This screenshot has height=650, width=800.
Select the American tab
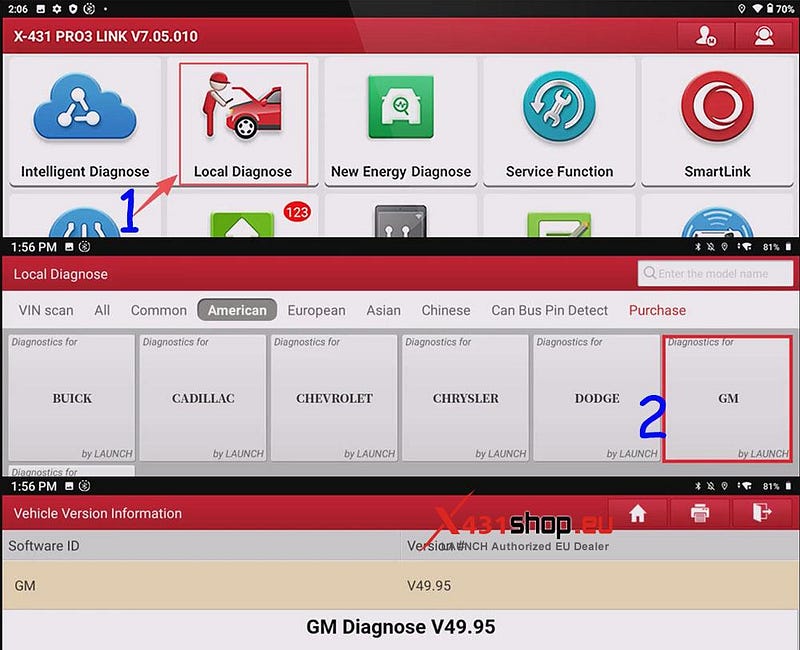tap(237, 310)
